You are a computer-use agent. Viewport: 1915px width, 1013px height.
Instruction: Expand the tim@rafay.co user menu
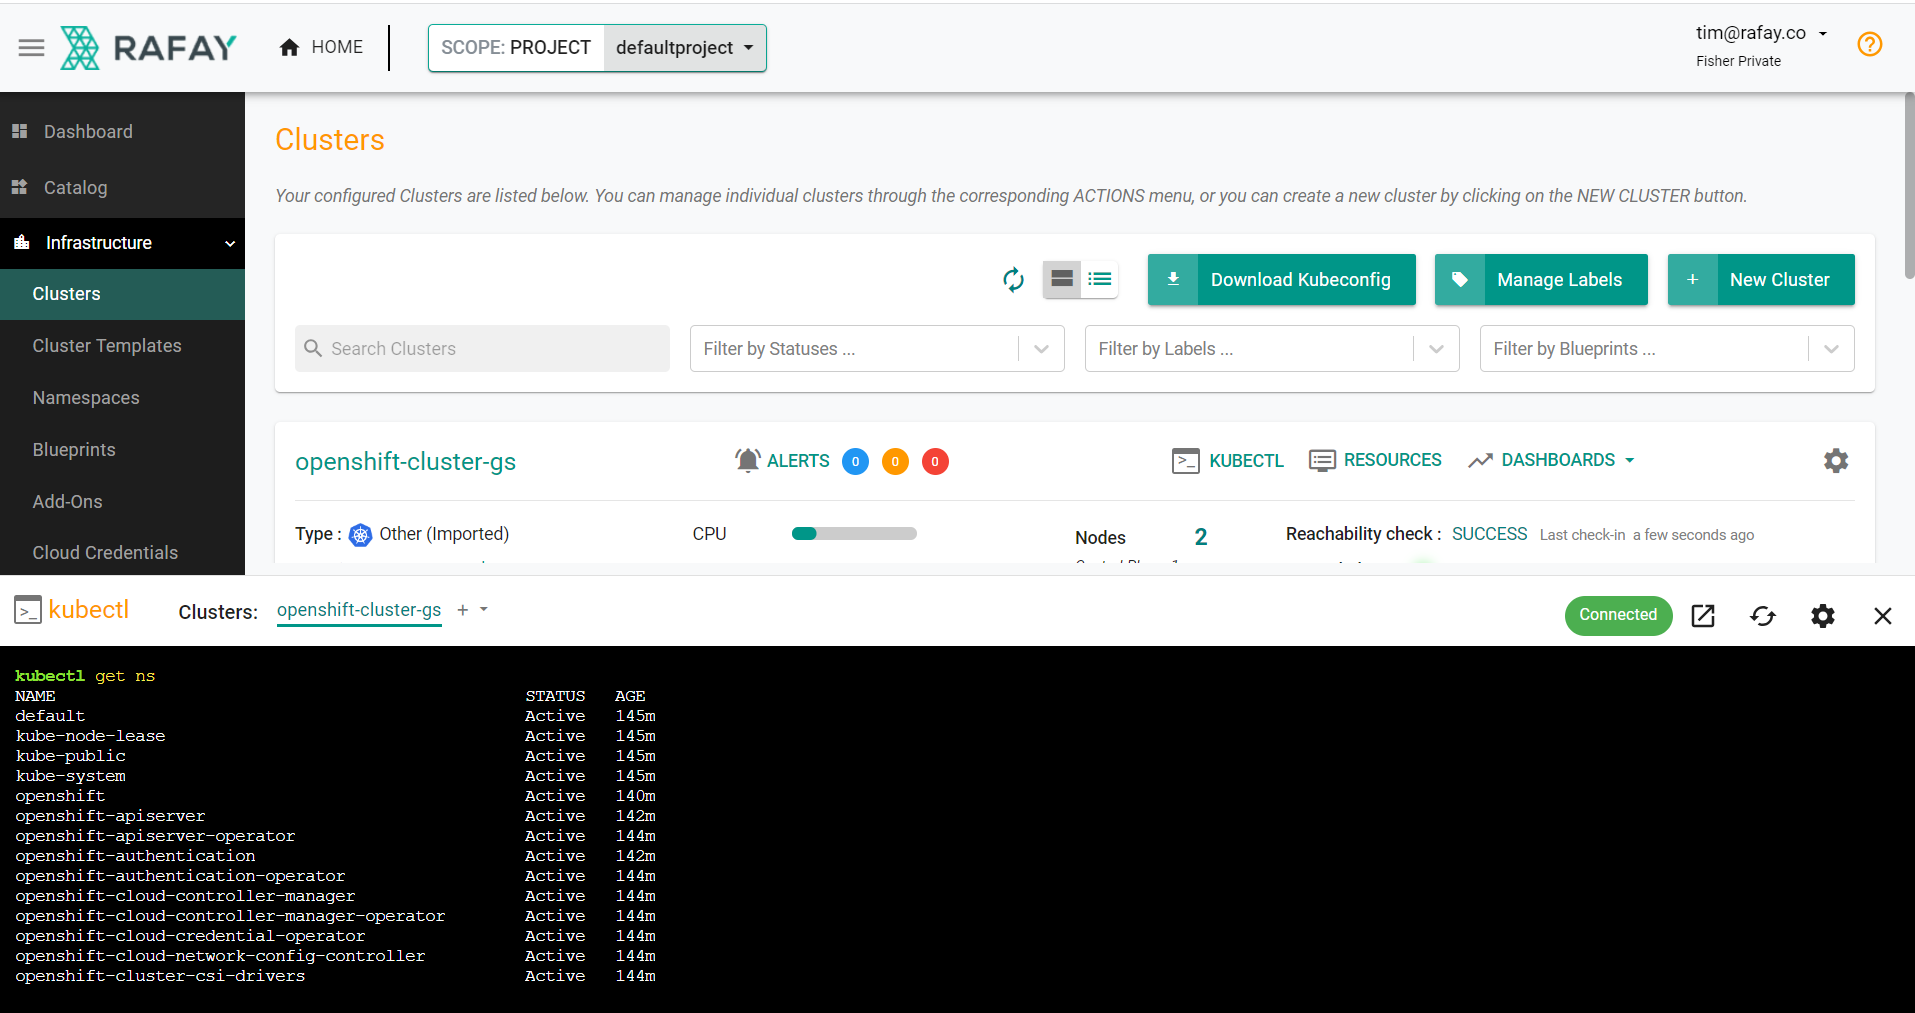1762,34
